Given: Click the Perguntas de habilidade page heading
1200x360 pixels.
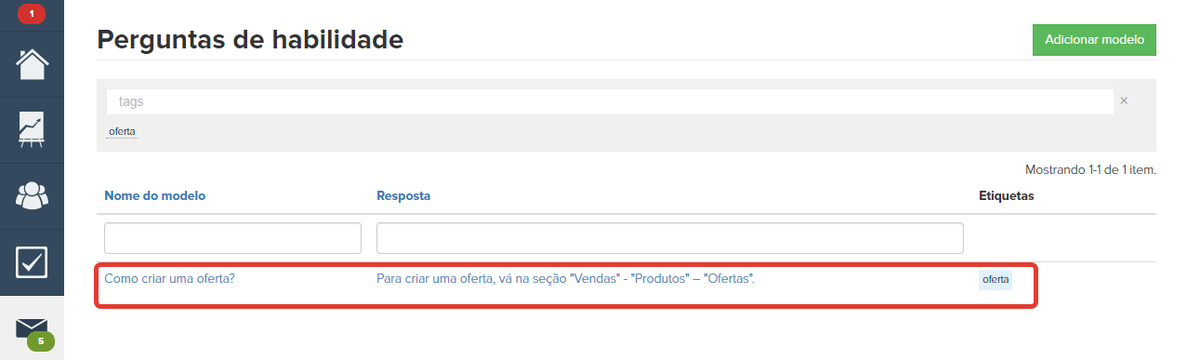Looking at the screenshot, I should [x=250, y=40].
